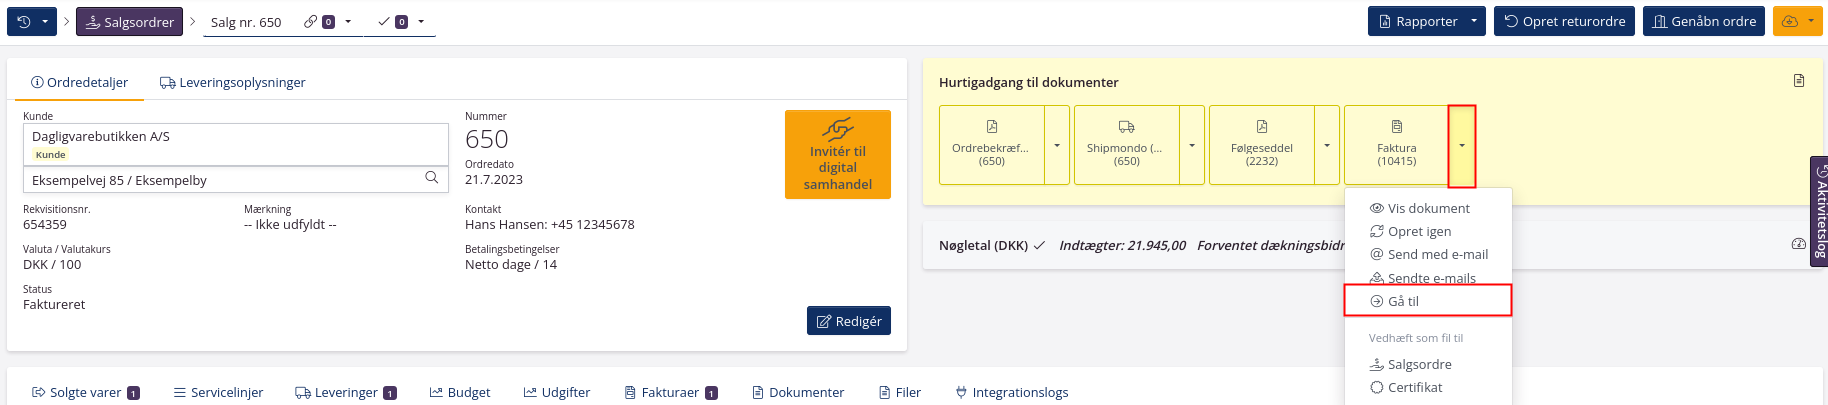This screenshot has height=405, width=1828.
Task: Open the Ordrebekræftelse (650) document
Action: 992,145
